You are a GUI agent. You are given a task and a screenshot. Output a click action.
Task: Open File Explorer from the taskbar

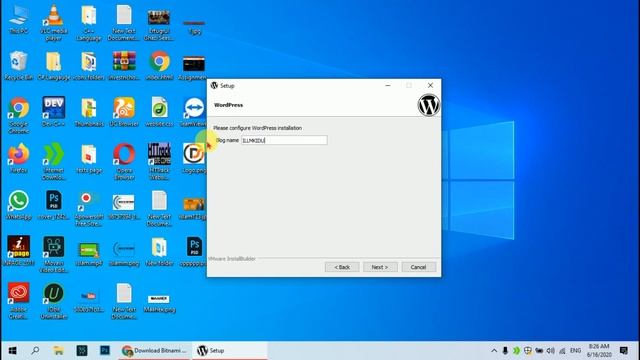58,351
